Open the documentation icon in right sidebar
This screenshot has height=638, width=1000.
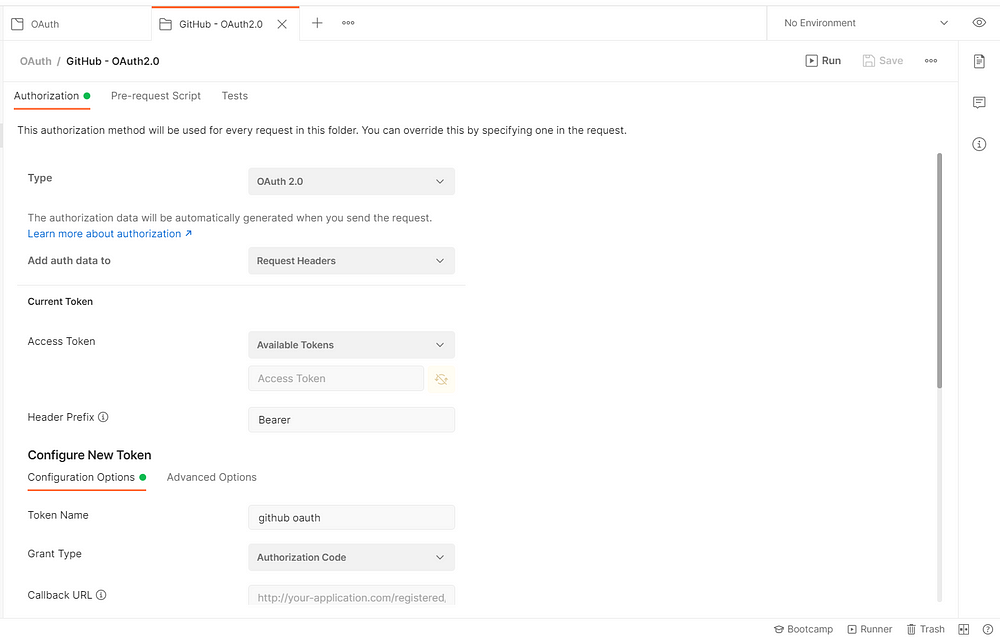(979, 62)
